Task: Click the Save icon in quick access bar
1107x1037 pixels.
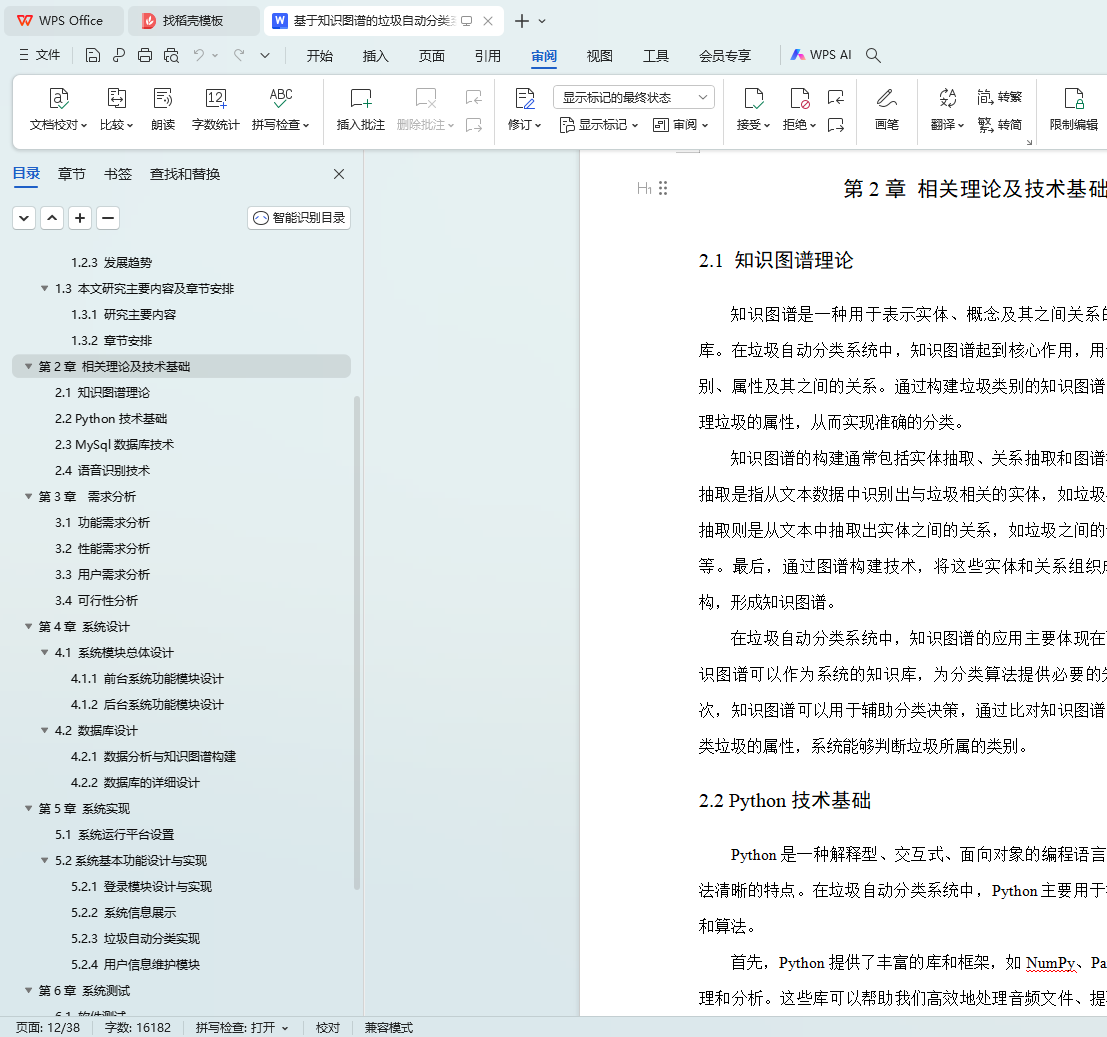Action: (x=92, y=55)
